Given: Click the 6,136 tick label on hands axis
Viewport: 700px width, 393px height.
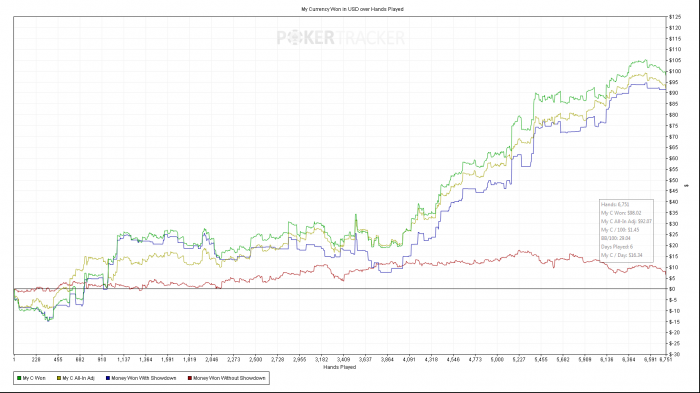Looking at the screenshot, I should pyautogui.click(x=607, y=360).
